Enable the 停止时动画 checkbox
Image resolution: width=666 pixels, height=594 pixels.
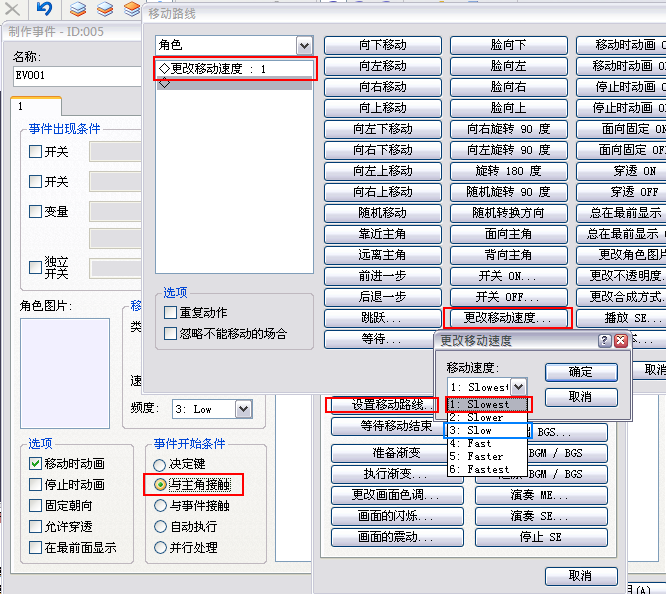click(x=35, y=484)
